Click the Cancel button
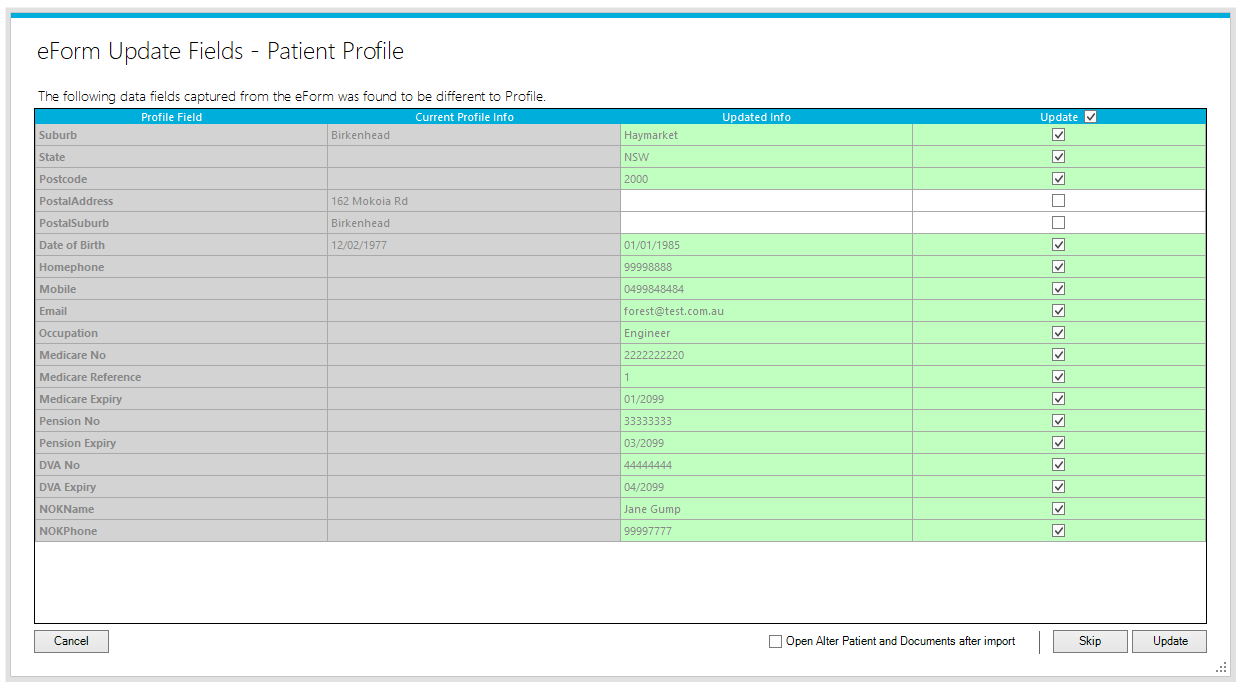 coord(71,641)
